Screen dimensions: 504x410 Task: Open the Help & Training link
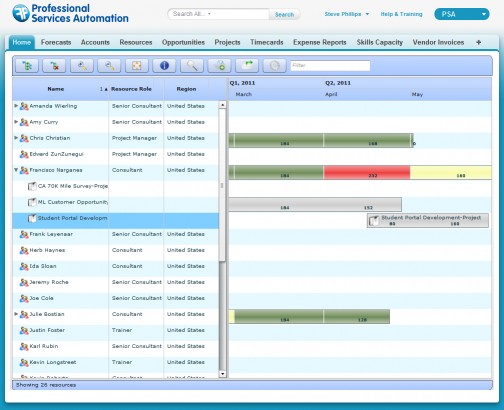click(401, 14)
